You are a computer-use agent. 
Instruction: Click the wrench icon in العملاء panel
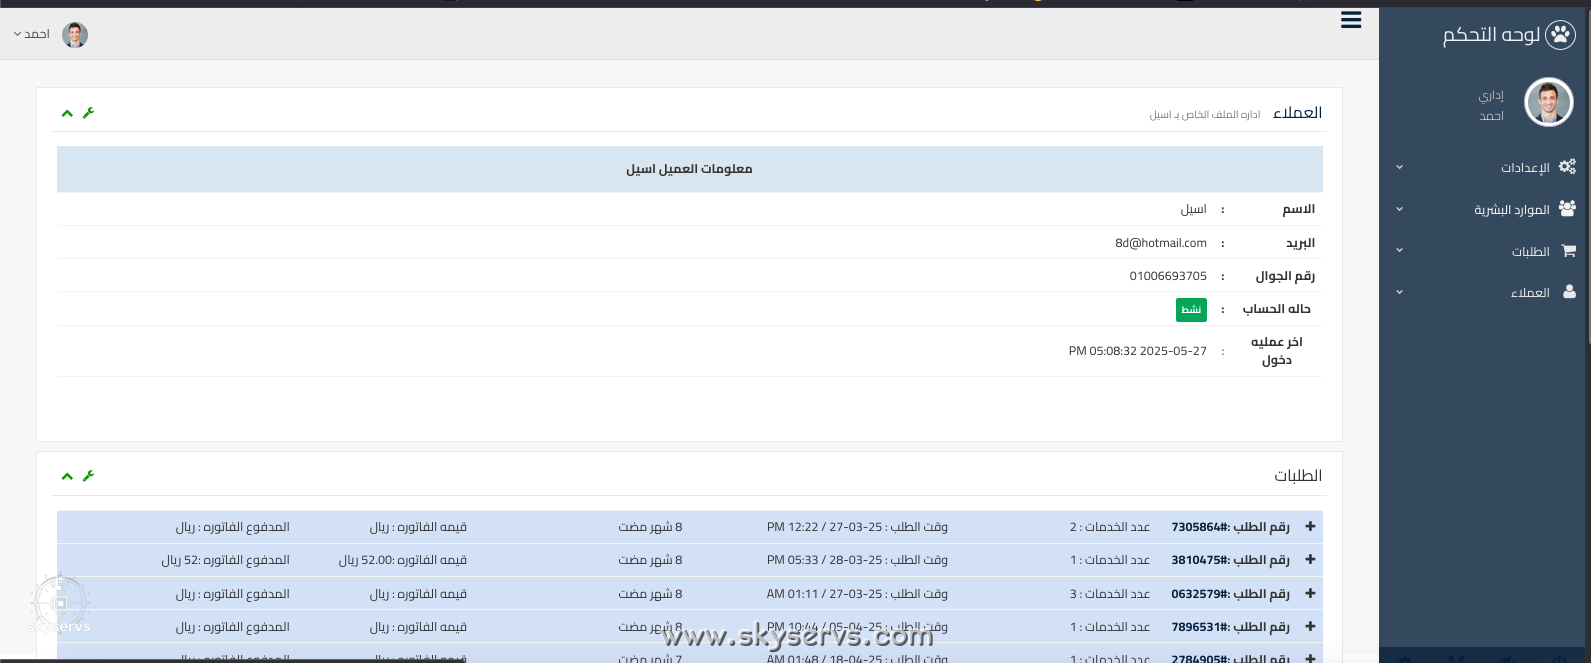click(x=88, y=113)
